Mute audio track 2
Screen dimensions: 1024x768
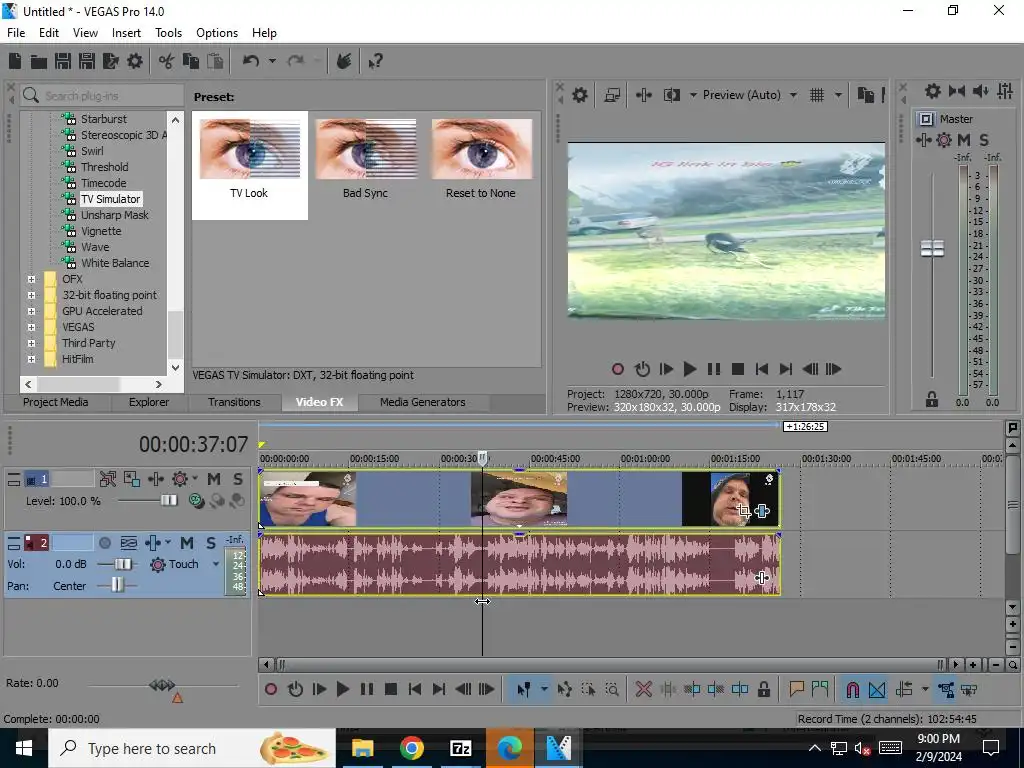tap(187, 543)
